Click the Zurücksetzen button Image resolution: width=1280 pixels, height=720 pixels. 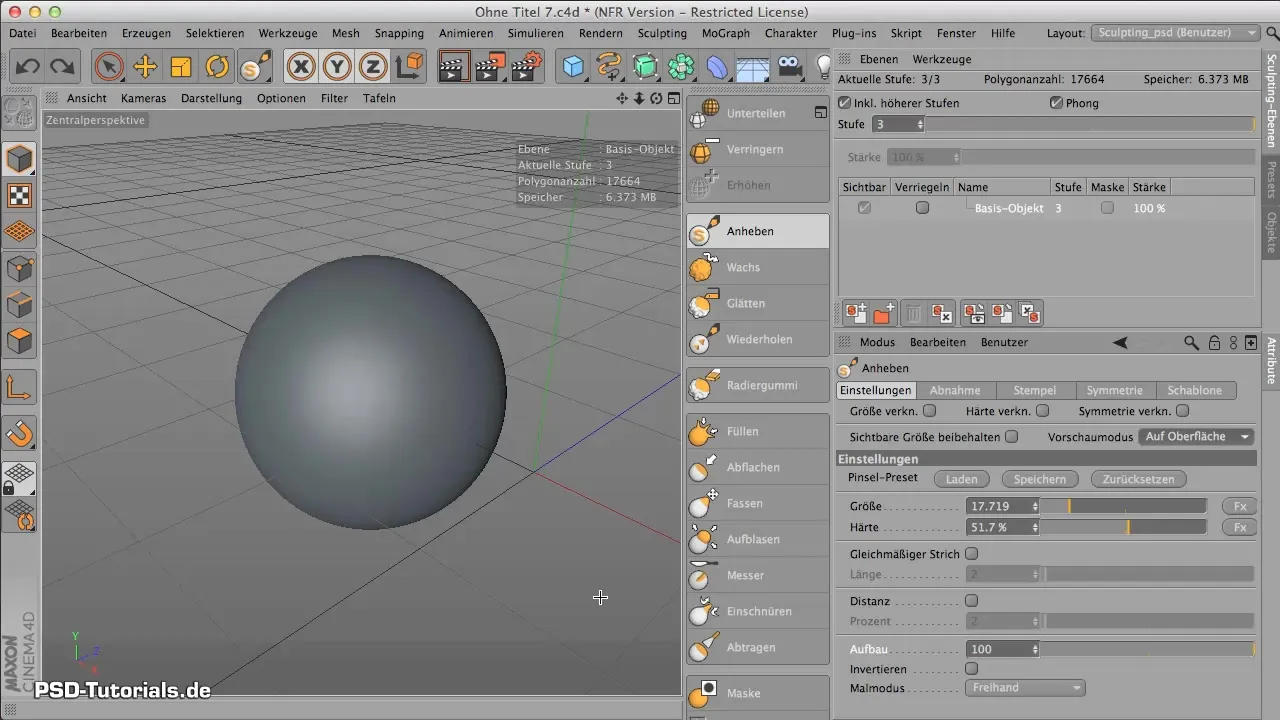pos(1138,479)
